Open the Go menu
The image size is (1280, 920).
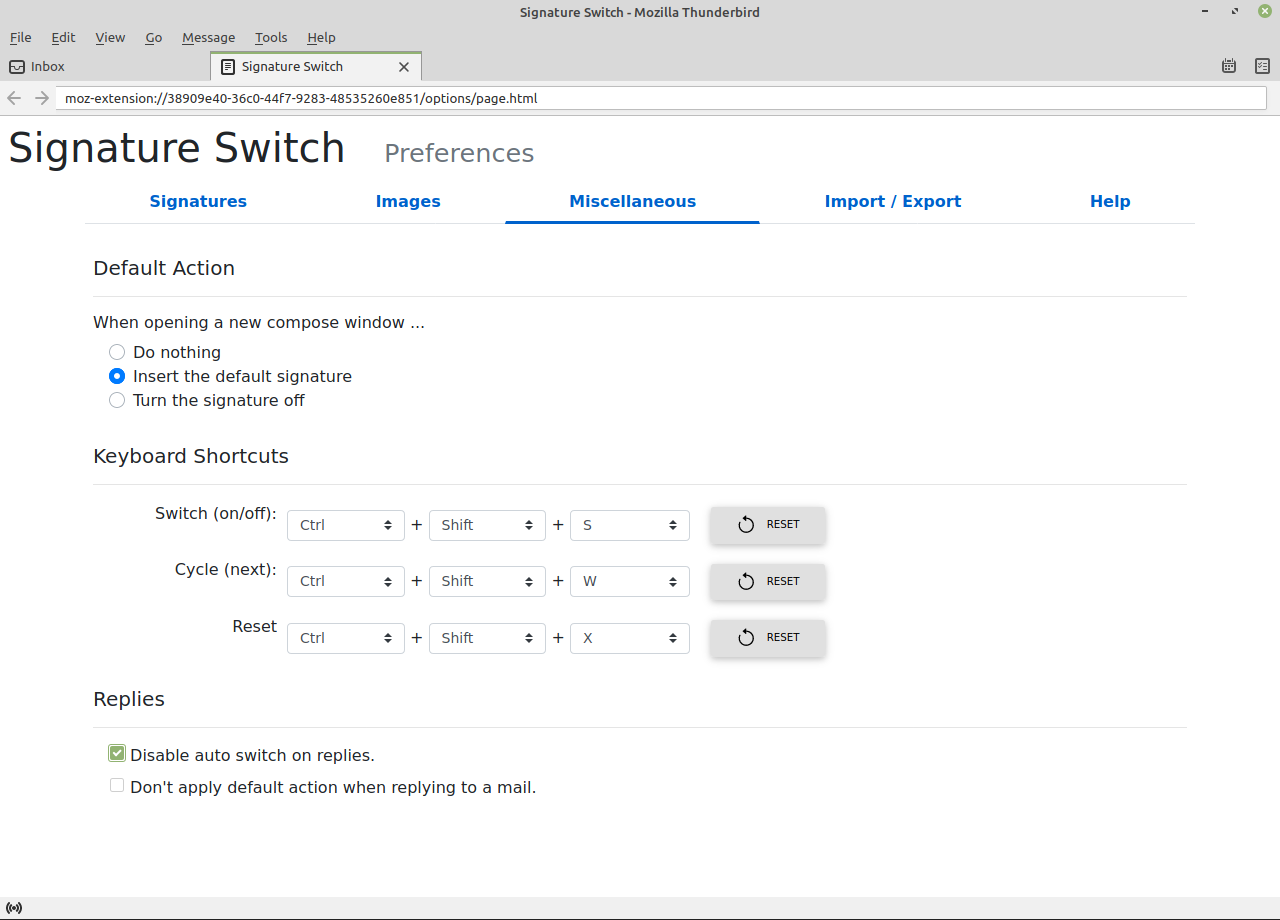154,37
